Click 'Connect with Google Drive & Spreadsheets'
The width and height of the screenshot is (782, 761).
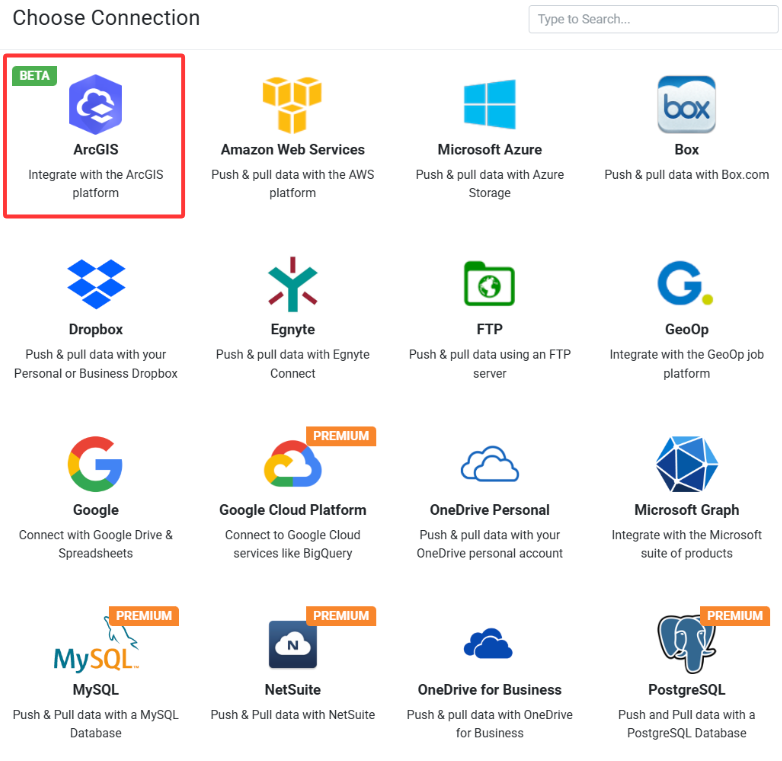pos(96,544)
